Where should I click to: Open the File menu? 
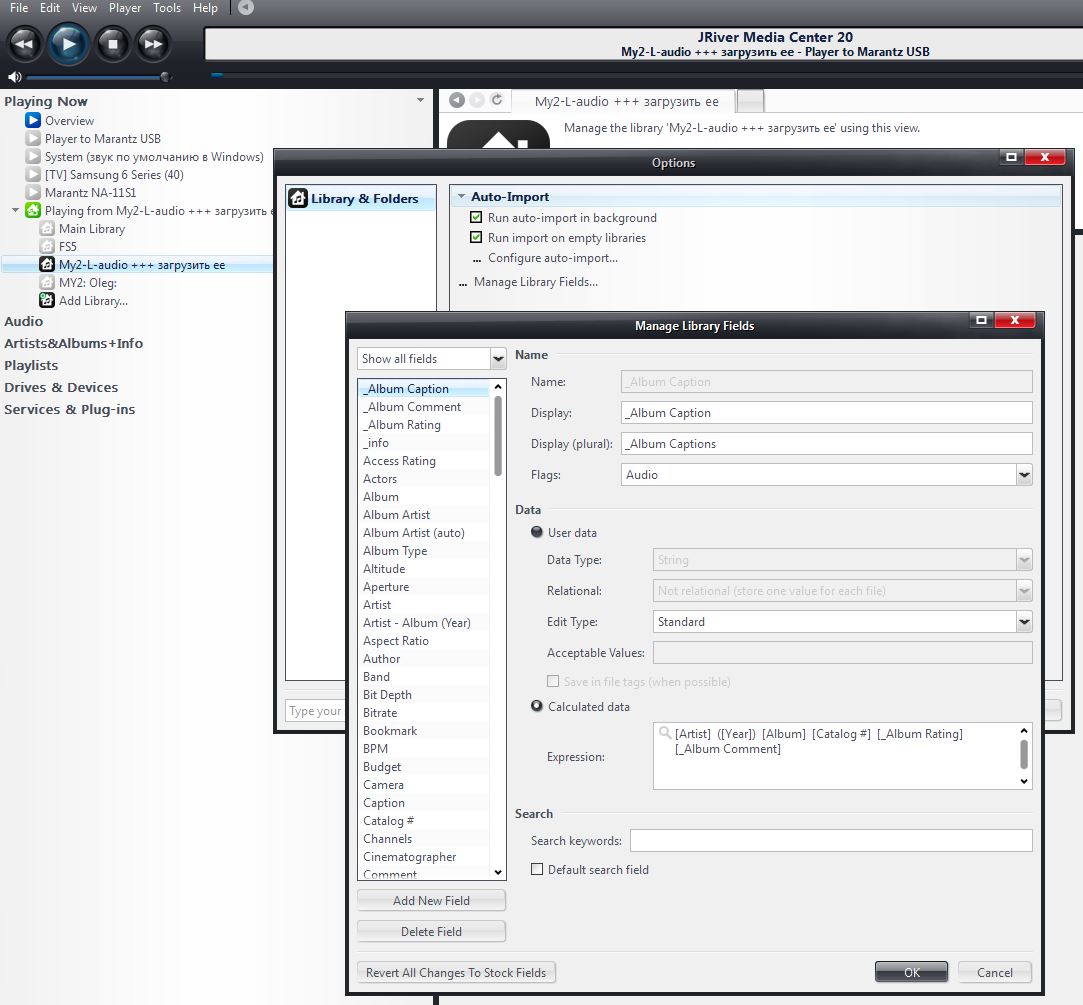(x=19, y=8)
